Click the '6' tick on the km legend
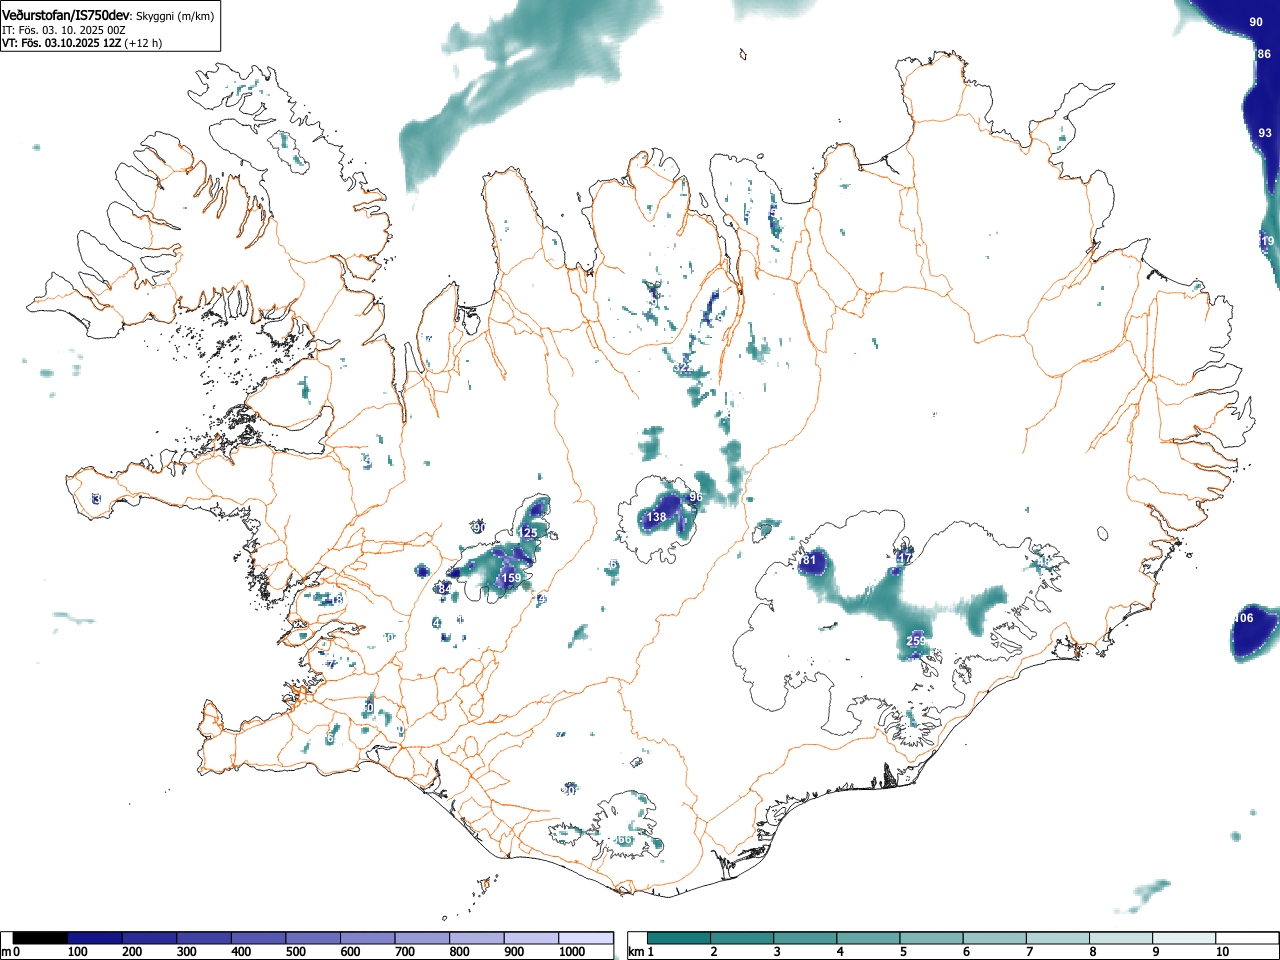The image size is (1280, 960). [967, 952]
